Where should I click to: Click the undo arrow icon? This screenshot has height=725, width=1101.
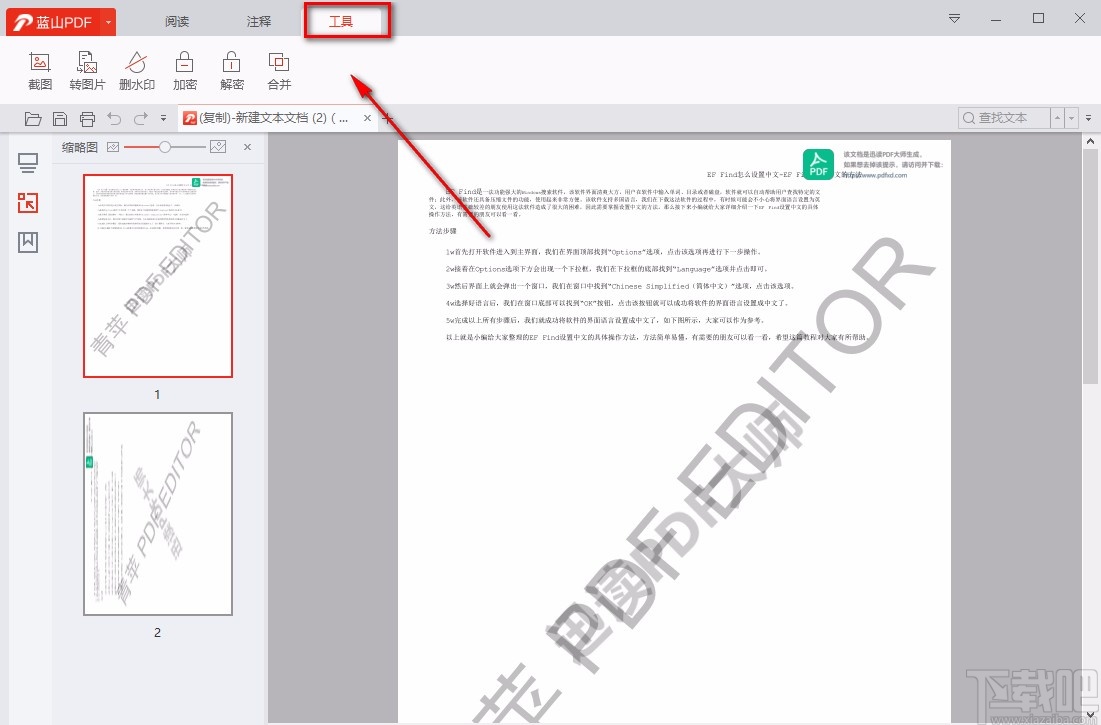click(114, 118)
